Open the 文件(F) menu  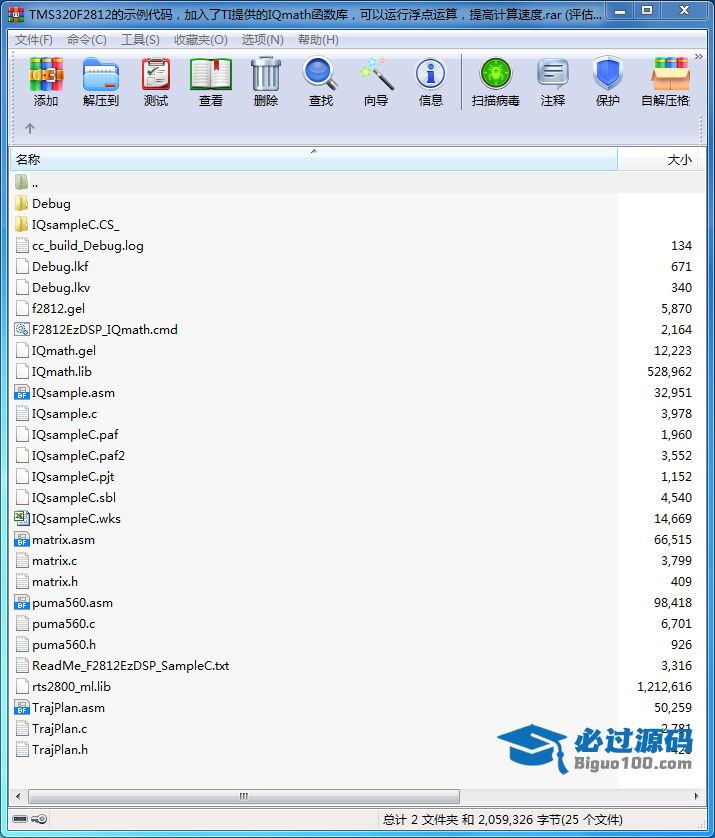pyautogui.click(x=34, y=40)
